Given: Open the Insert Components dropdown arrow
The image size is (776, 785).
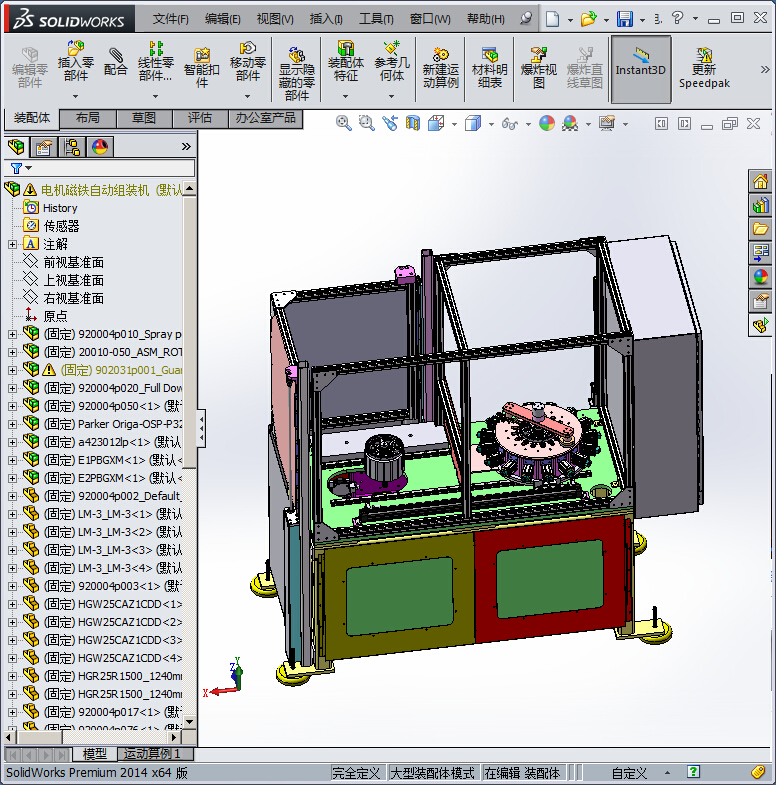Looking at the screenshot, I should click(76, 96).
